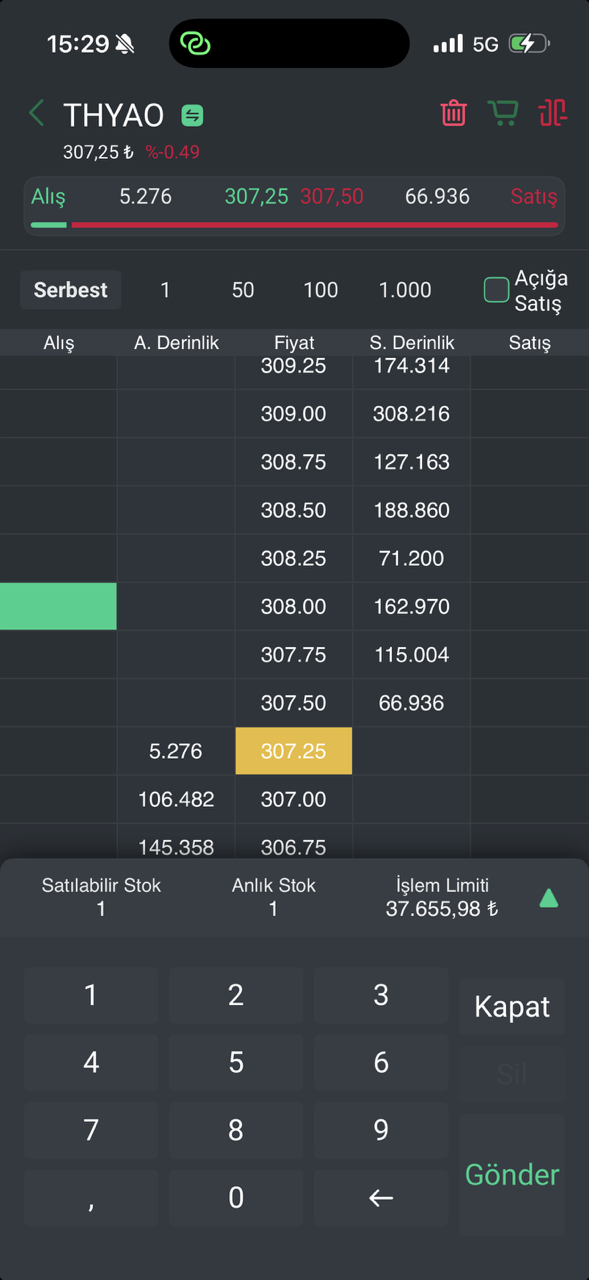Open the shopping cart icon

pos(503,112)
